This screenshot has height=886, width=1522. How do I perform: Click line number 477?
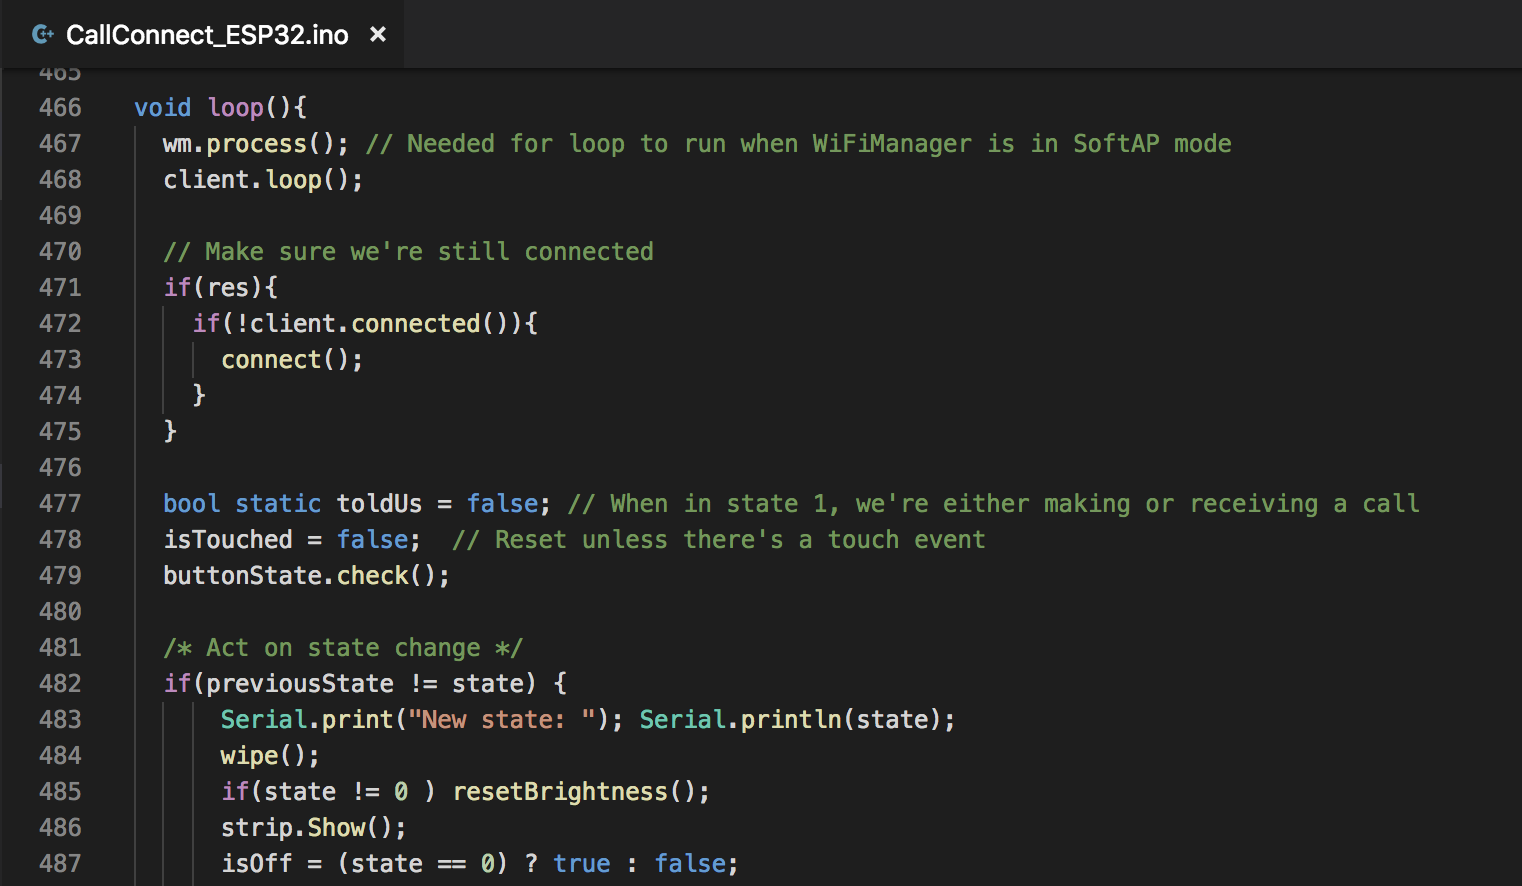click(x=60, y=504)
